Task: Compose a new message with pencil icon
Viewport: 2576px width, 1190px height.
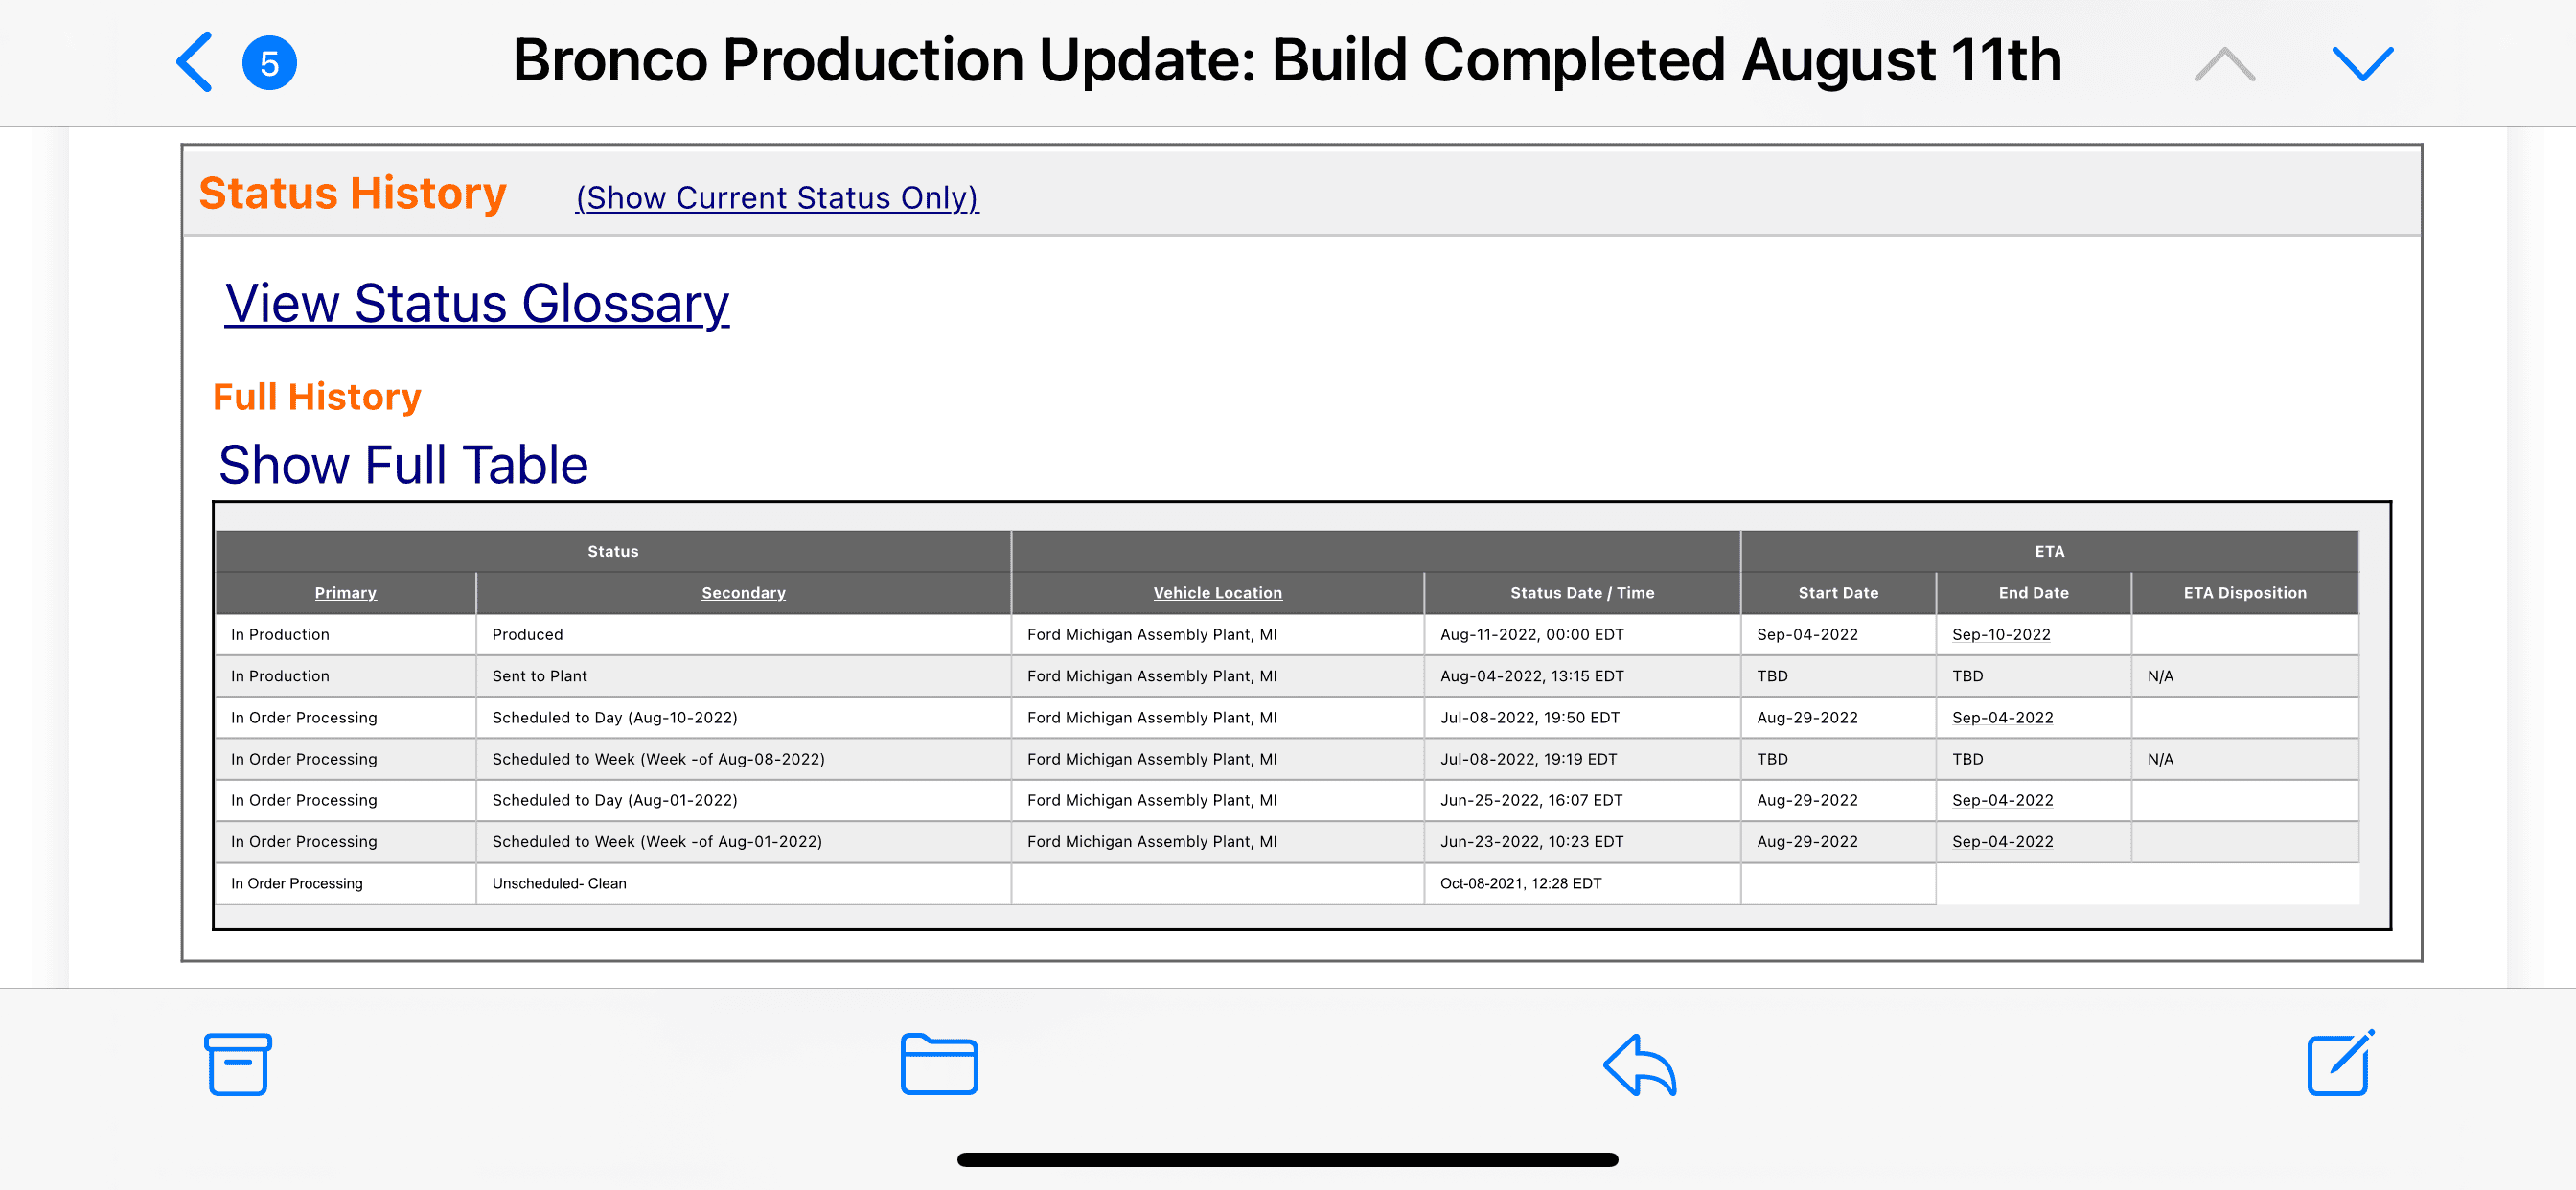Action: 2340,1062
